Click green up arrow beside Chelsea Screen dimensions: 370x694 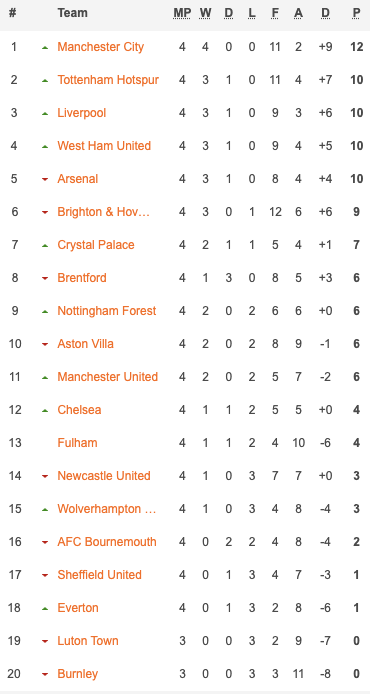(45, 410)
